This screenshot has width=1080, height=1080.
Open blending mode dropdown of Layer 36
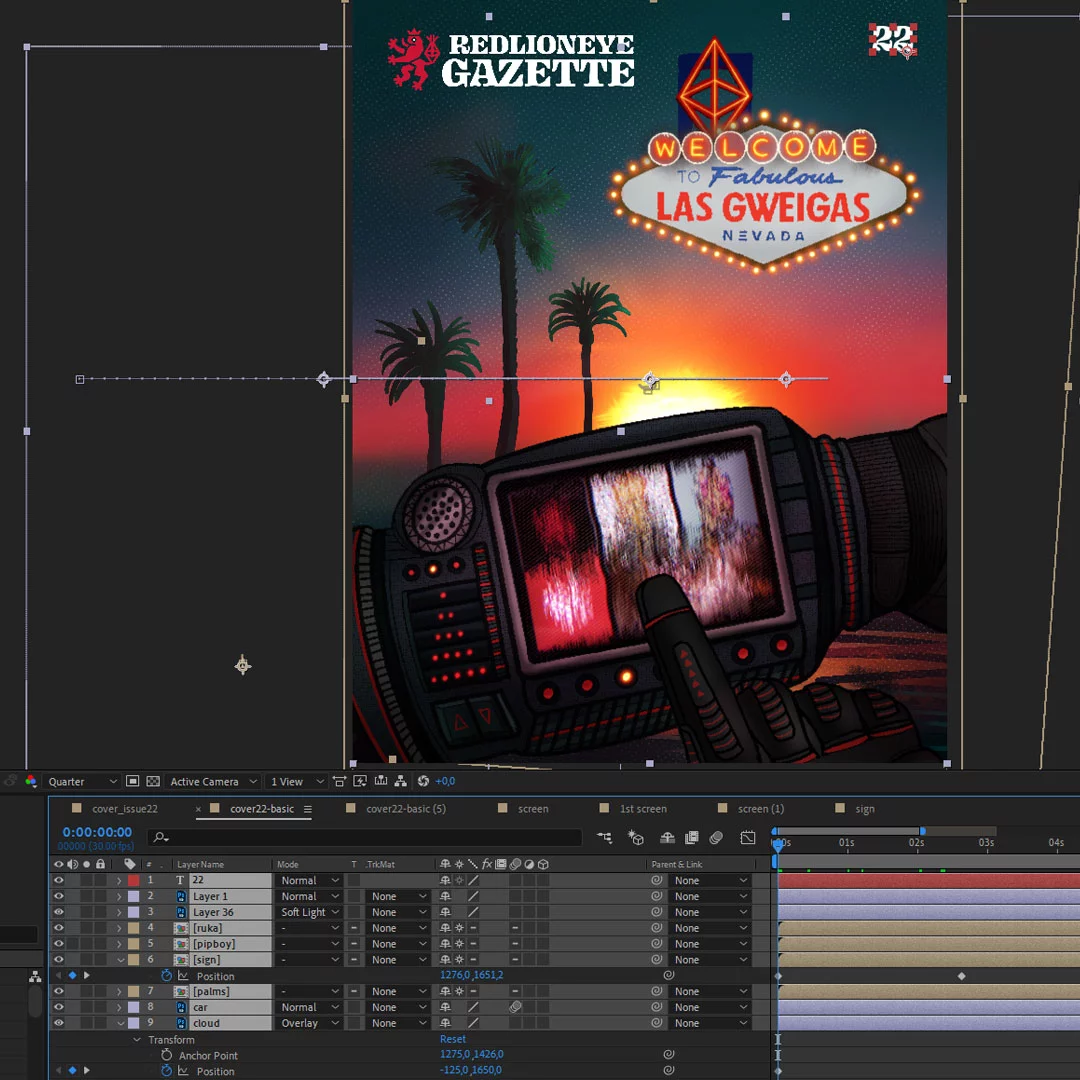[x=309, y=912]
